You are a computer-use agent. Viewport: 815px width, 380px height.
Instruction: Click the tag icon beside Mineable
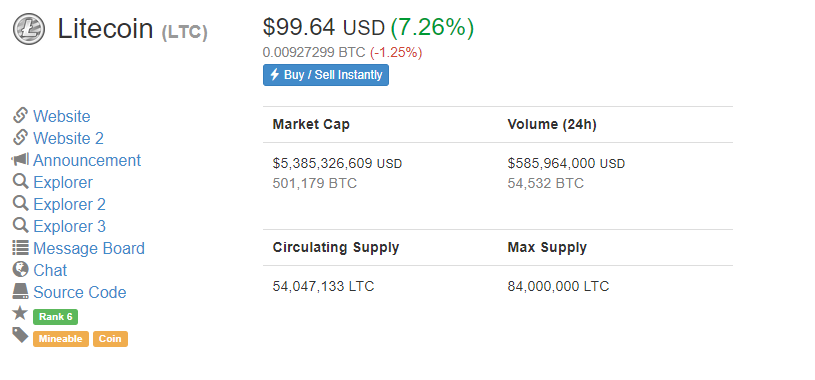click(20, 335)
